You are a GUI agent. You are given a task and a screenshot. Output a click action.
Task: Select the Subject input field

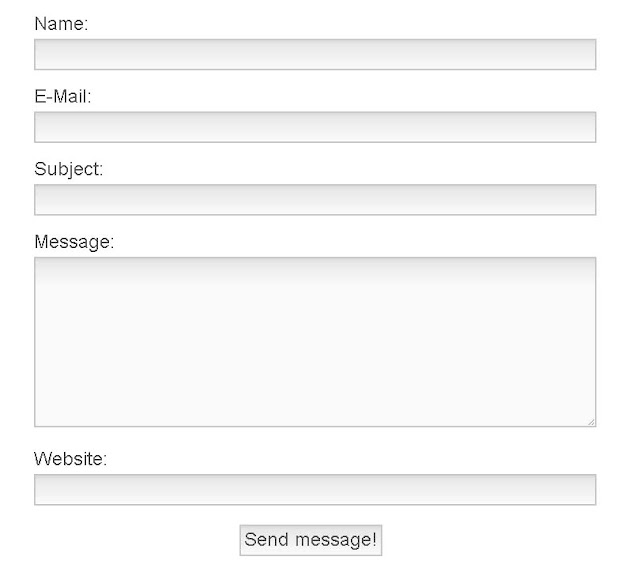[x=315, y=200]
